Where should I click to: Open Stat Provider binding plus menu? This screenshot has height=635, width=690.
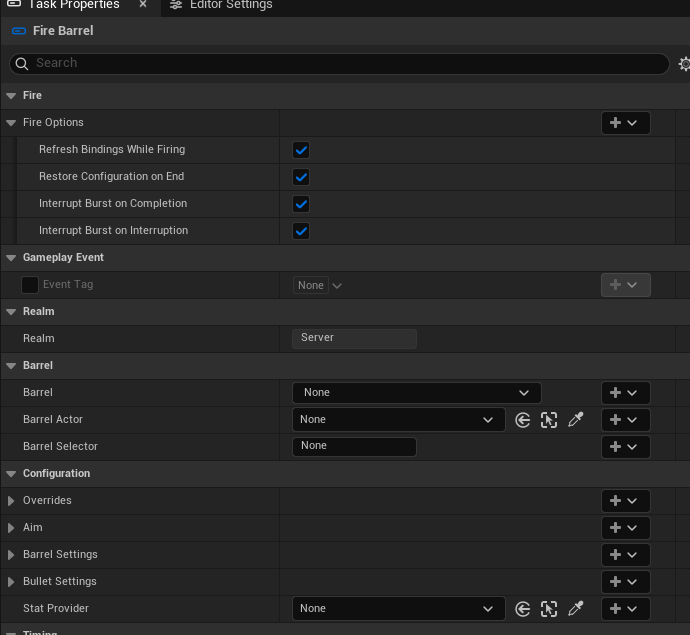point(625,609)
